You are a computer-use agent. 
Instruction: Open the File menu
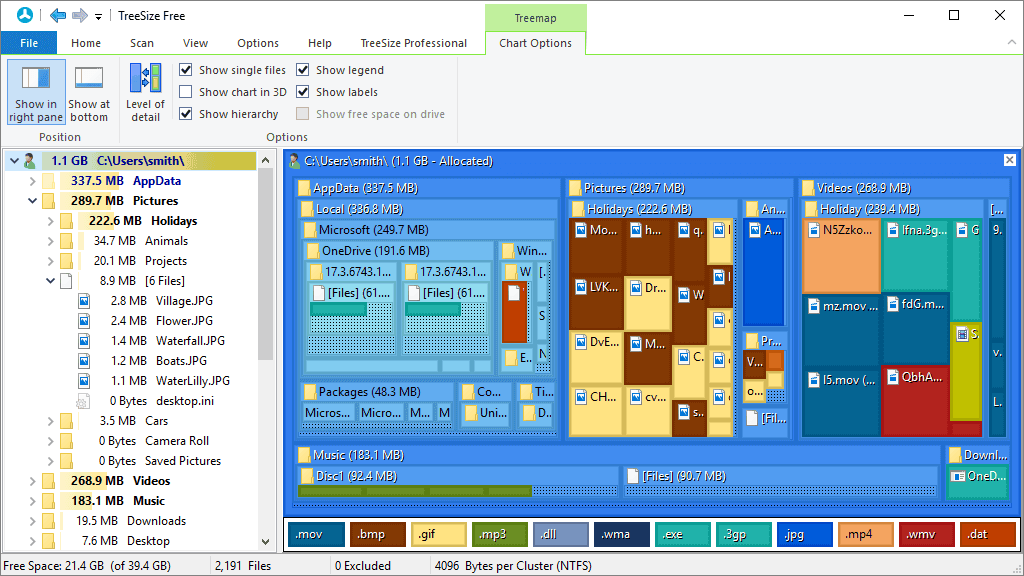coord(29,43)
